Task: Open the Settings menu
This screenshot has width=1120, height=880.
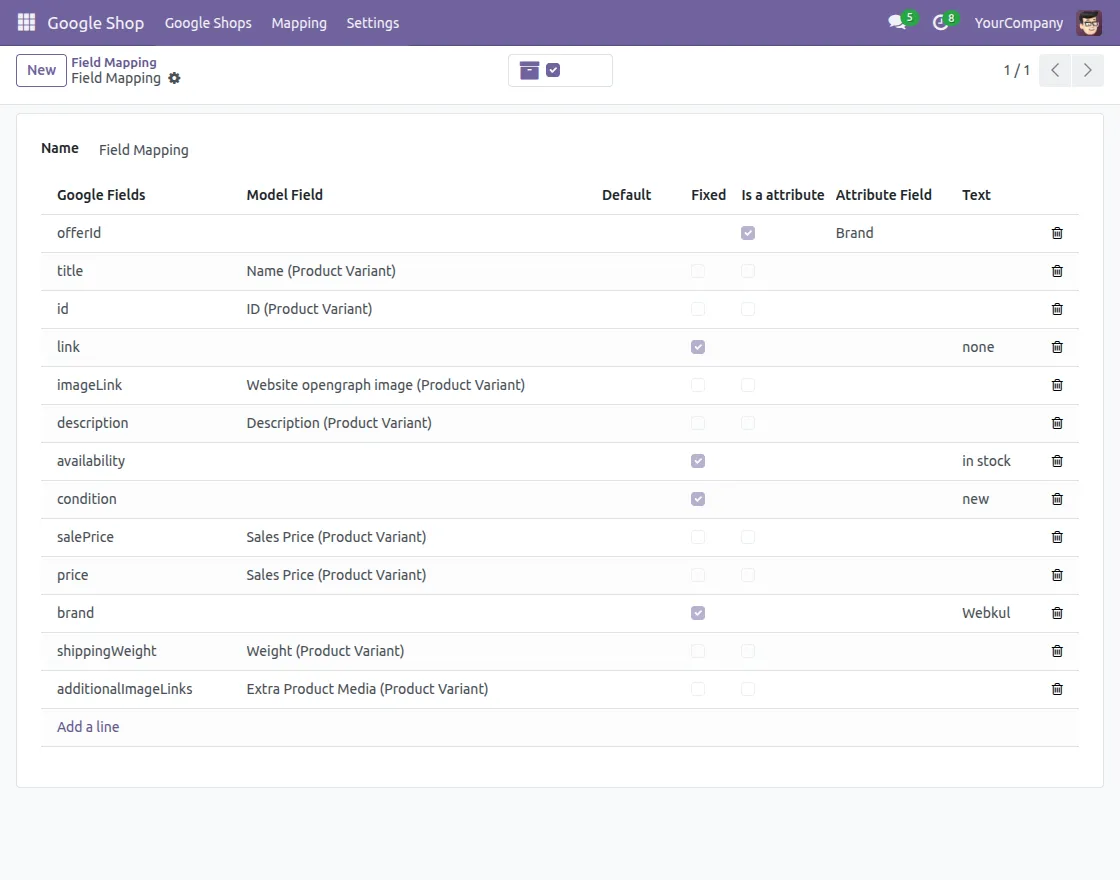Action: click(x=372, y=22)
